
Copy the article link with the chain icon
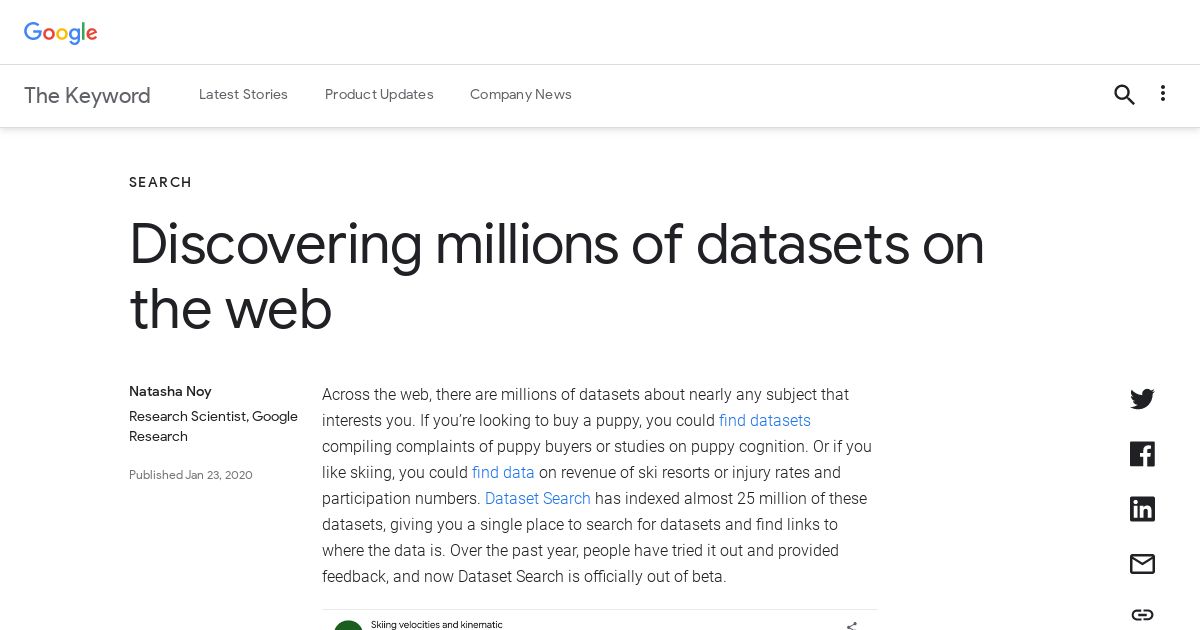(x=1142, y=614)
